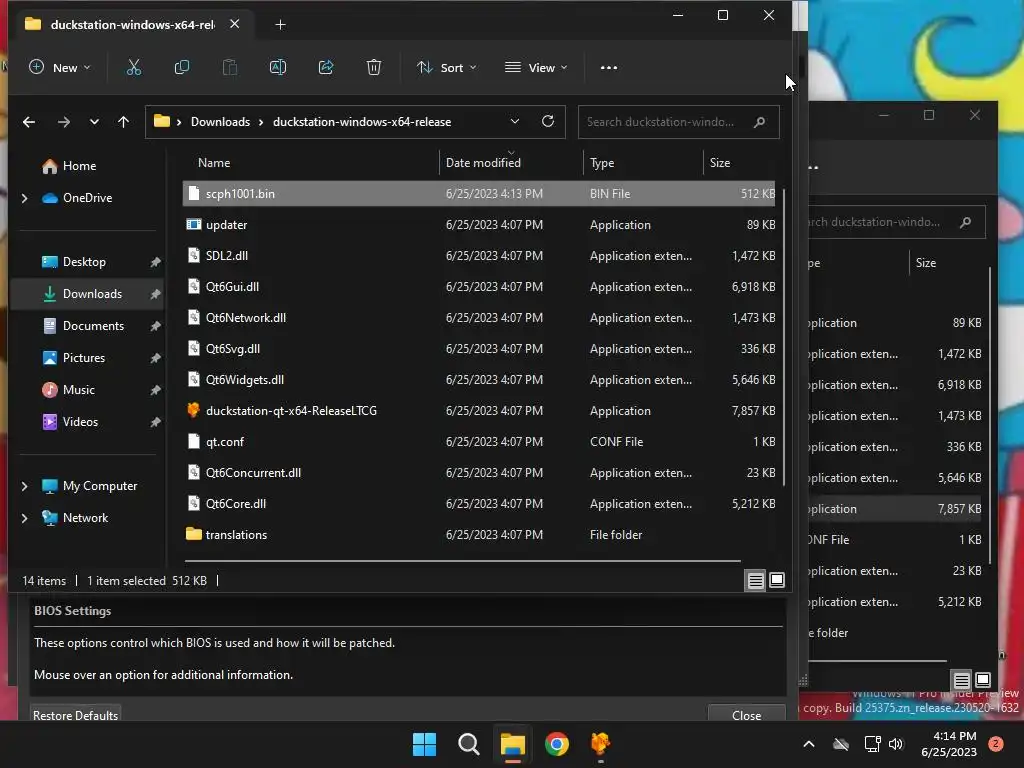Viewport: 1024px width, 768px height.
Task: Switch to large thumbnails view icon
Action: click(776, 580)
